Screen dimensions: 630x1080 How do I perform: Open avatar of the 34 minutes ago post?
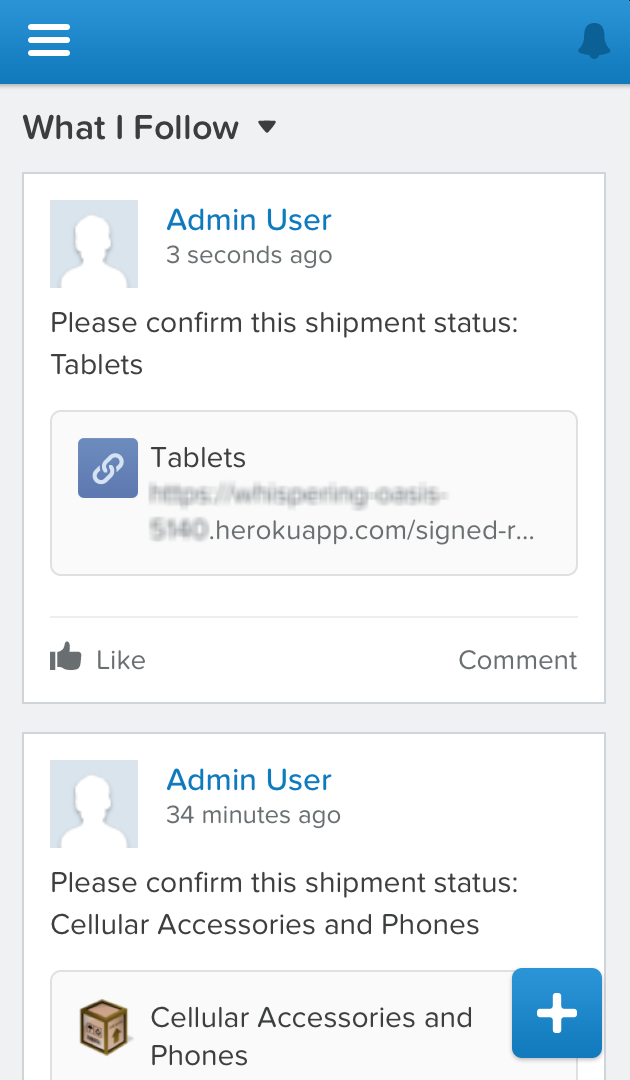coord(94,804)
